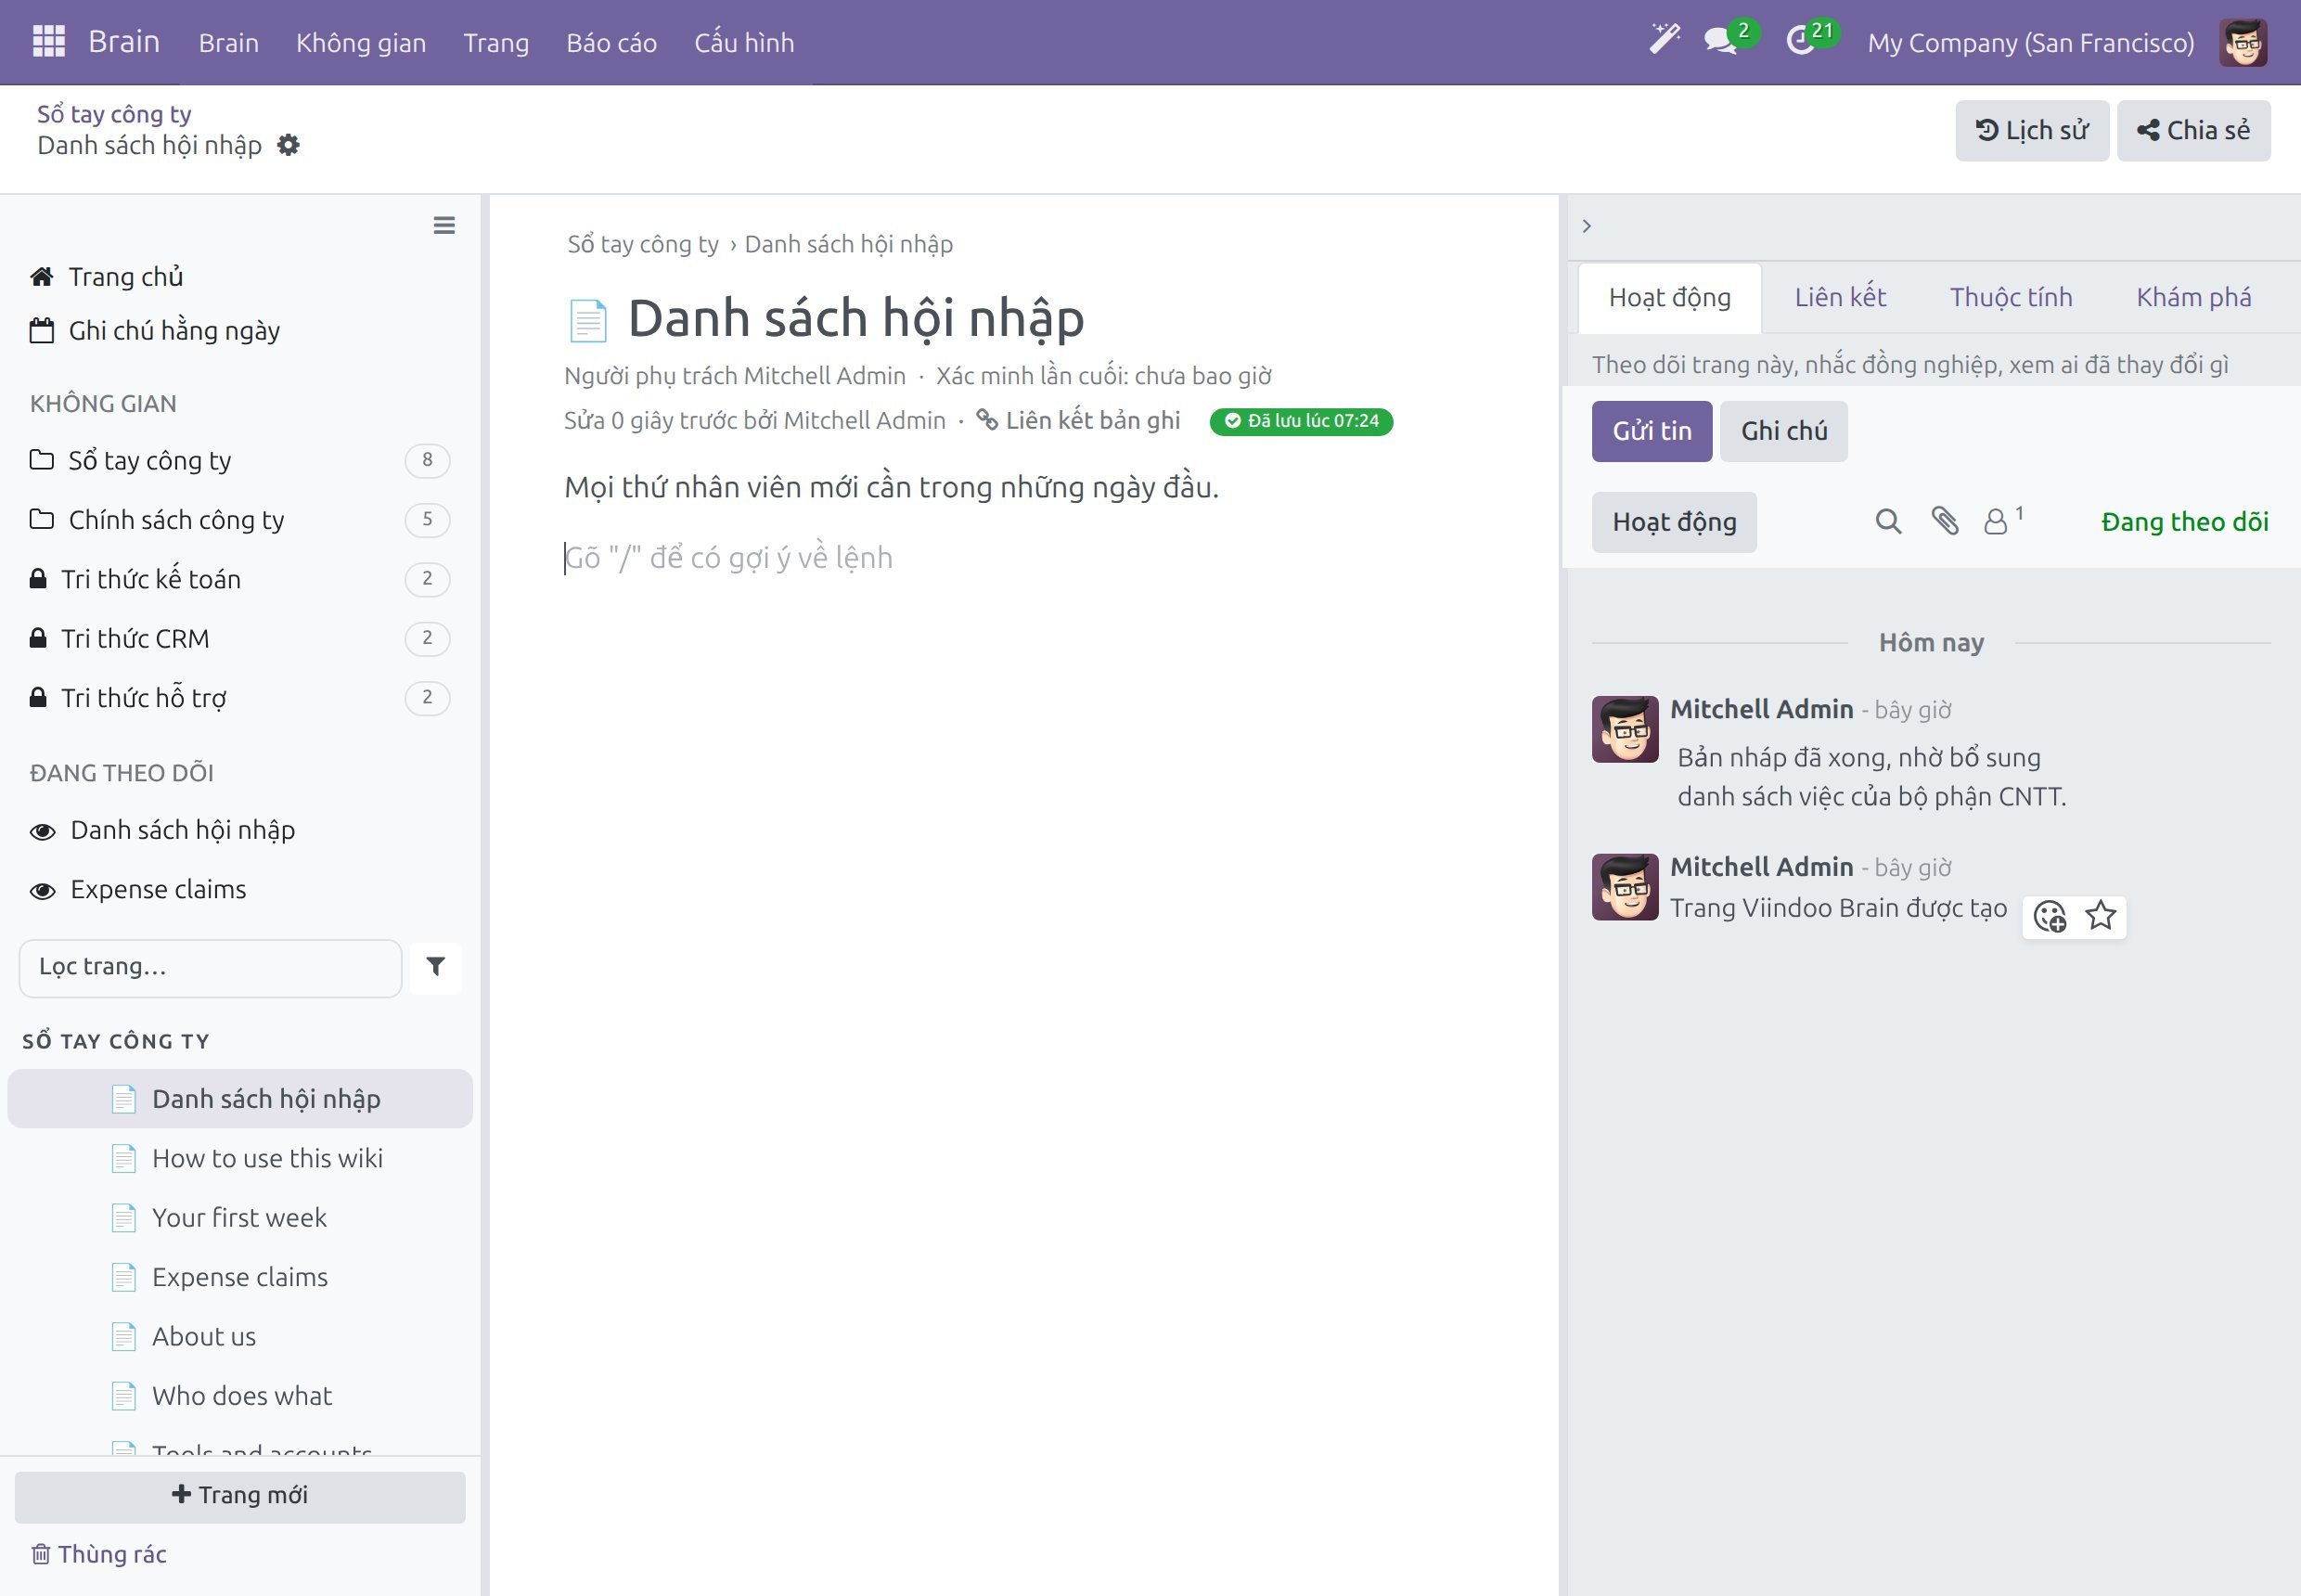The width and height of the screenshot is (2301, 1596).
Task: Open the activities clock icon with badge 21
Action: 1800,42
